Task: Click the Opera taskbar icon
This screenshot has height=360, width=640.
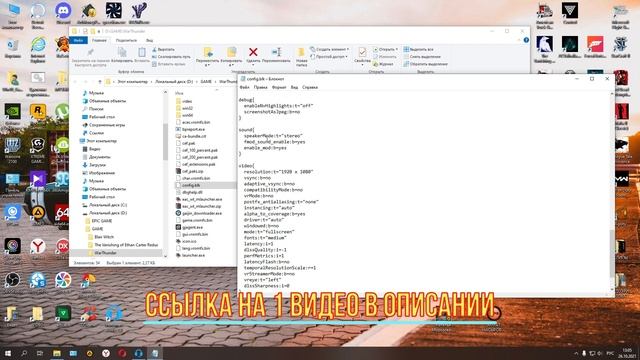Action: (122, 353)
